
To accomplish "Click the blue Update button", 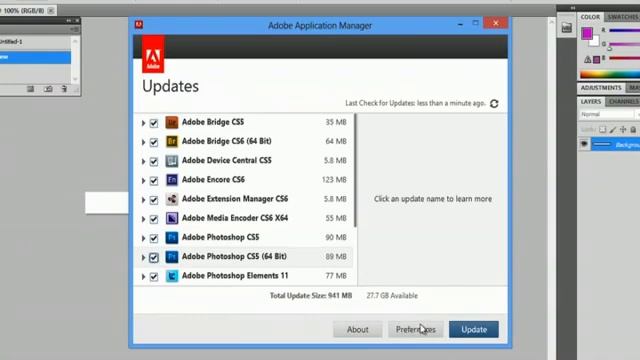I will pos(473,329).
